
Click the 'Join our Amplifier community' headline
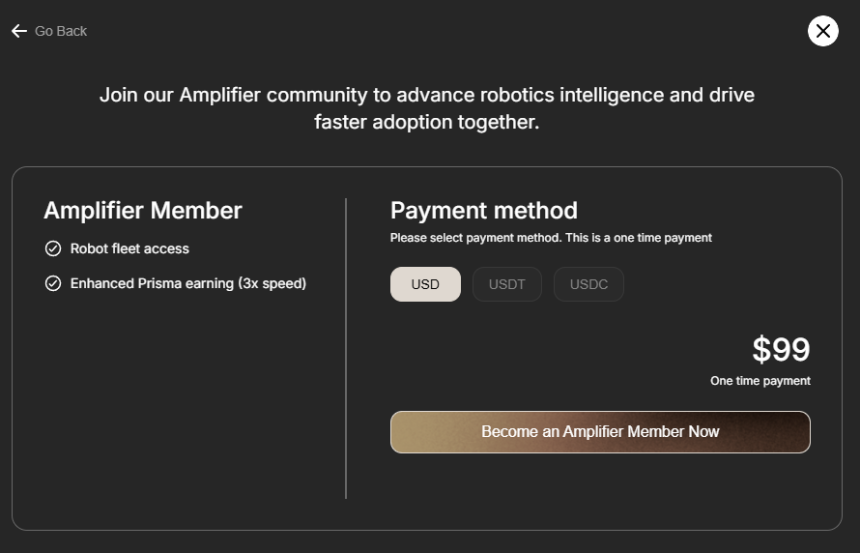click(427, 95)
